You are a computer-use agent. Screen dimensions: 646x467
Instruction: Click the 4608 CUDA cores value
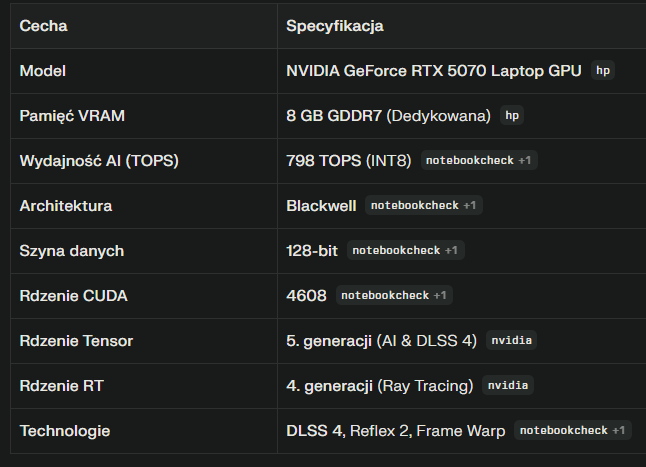[x=307, y=296]
